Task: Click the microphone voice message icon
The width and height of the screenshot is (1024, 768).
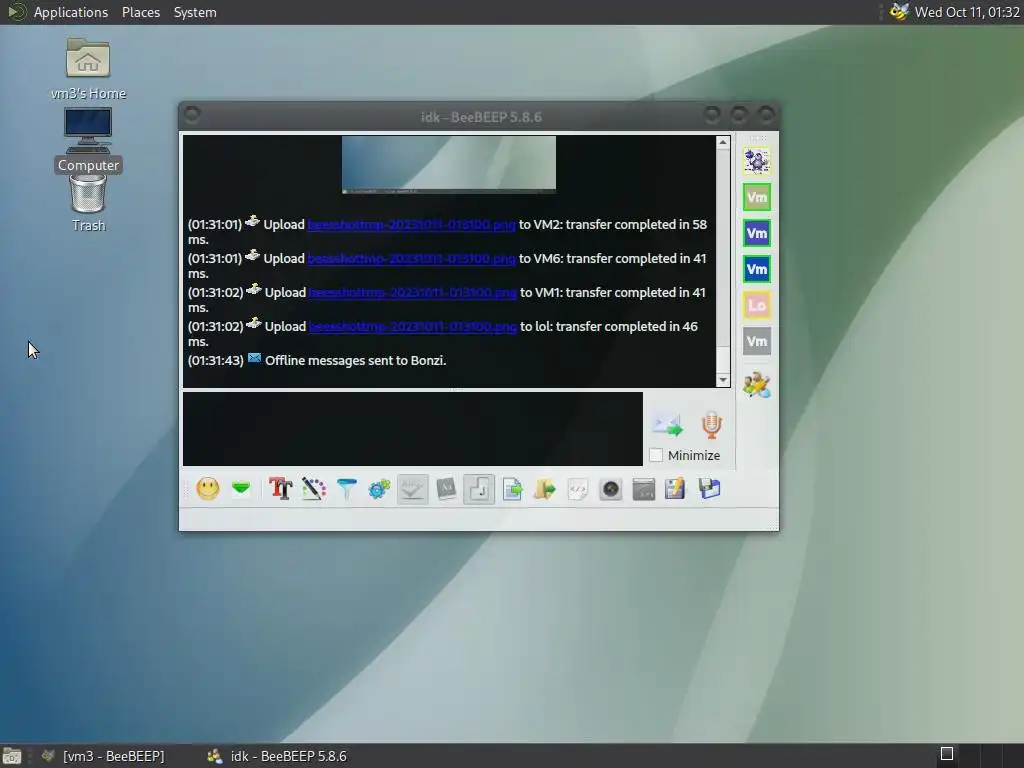Action: point(712,425)
